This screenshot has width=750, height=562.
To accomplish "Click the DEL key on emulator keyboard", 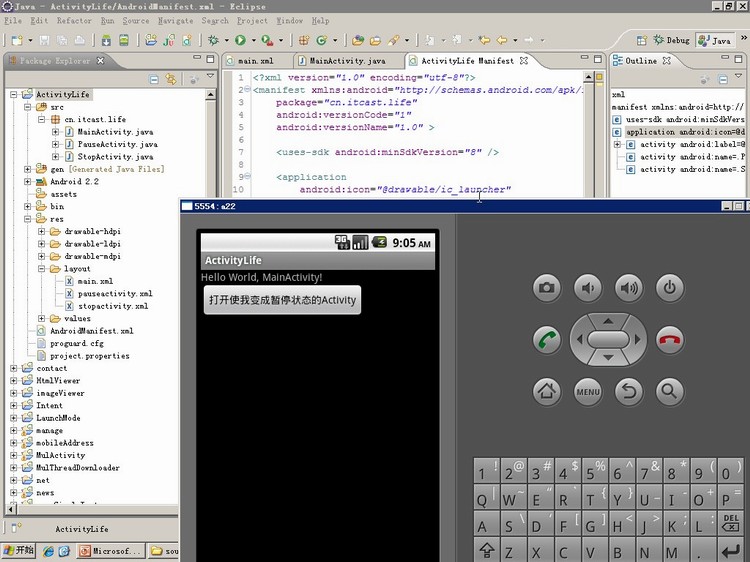I will 730,523.
